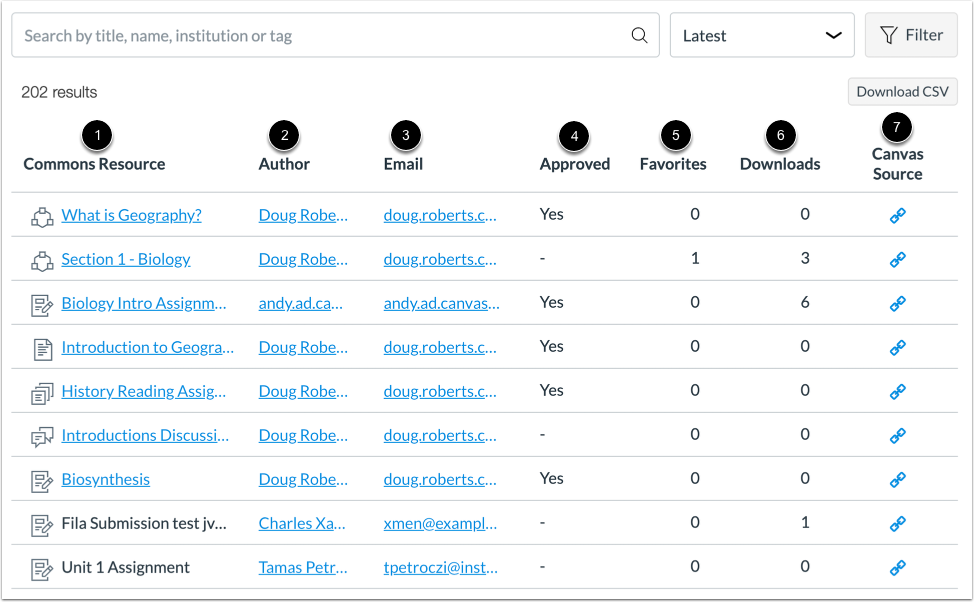Click the Download CSV button
This screenshot has height=602, width=974.
[x=902, y=91]
